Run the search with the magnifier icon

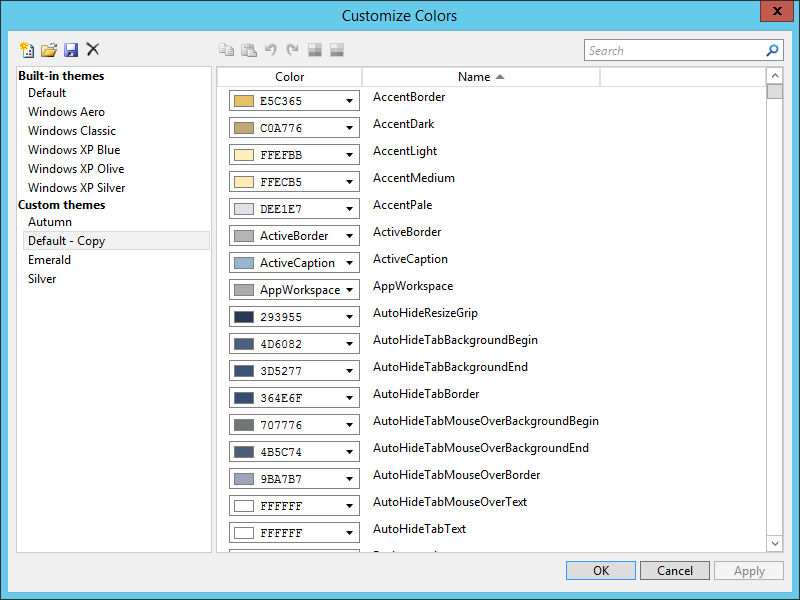(772, 50)
